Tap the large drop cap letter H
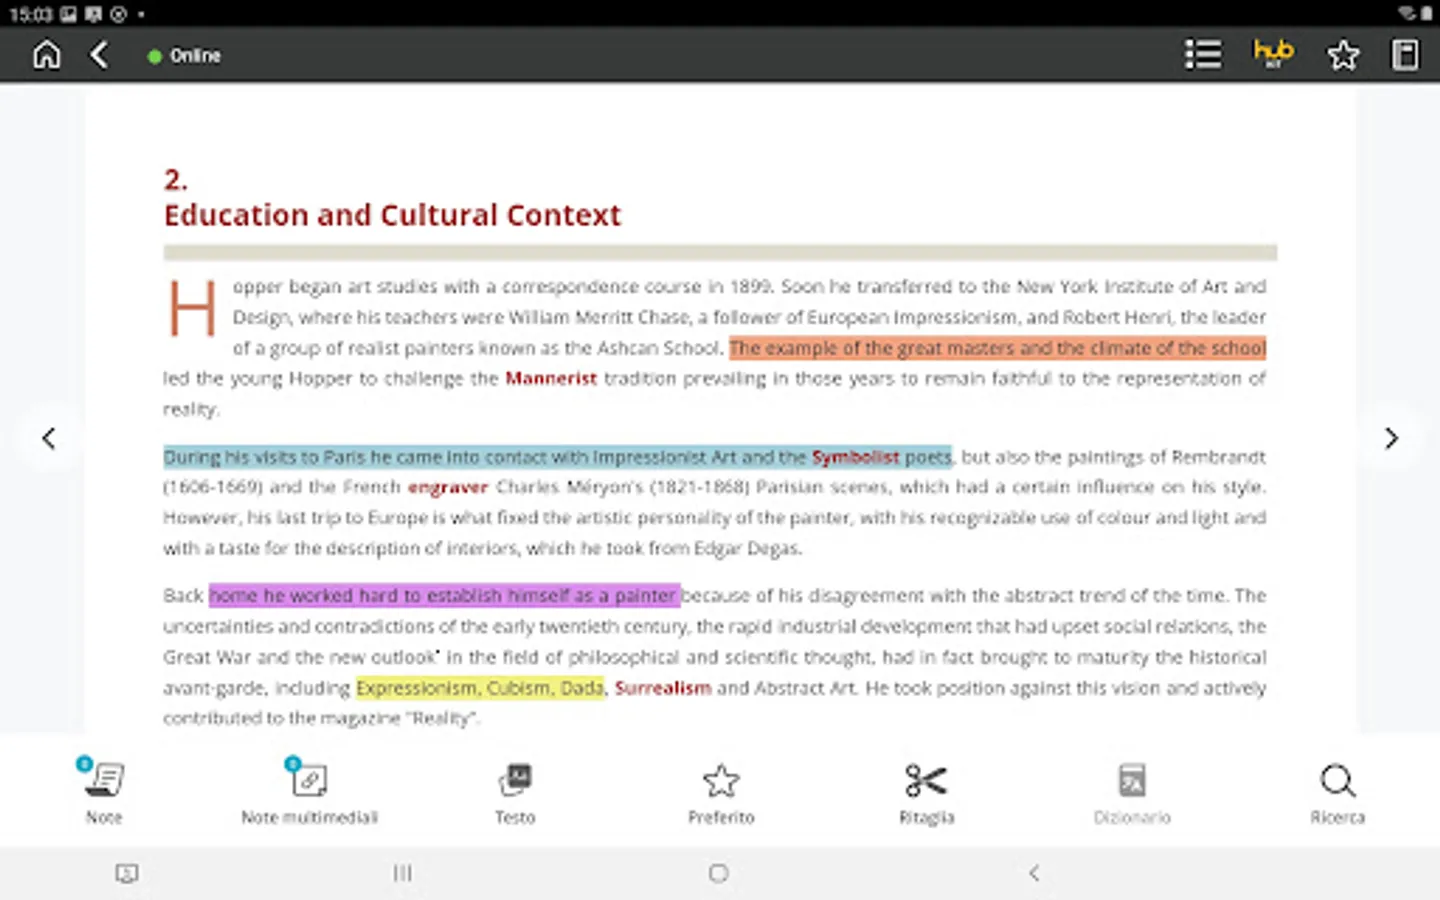This screenshot has height=900, width=1440. tap(192, 307)
